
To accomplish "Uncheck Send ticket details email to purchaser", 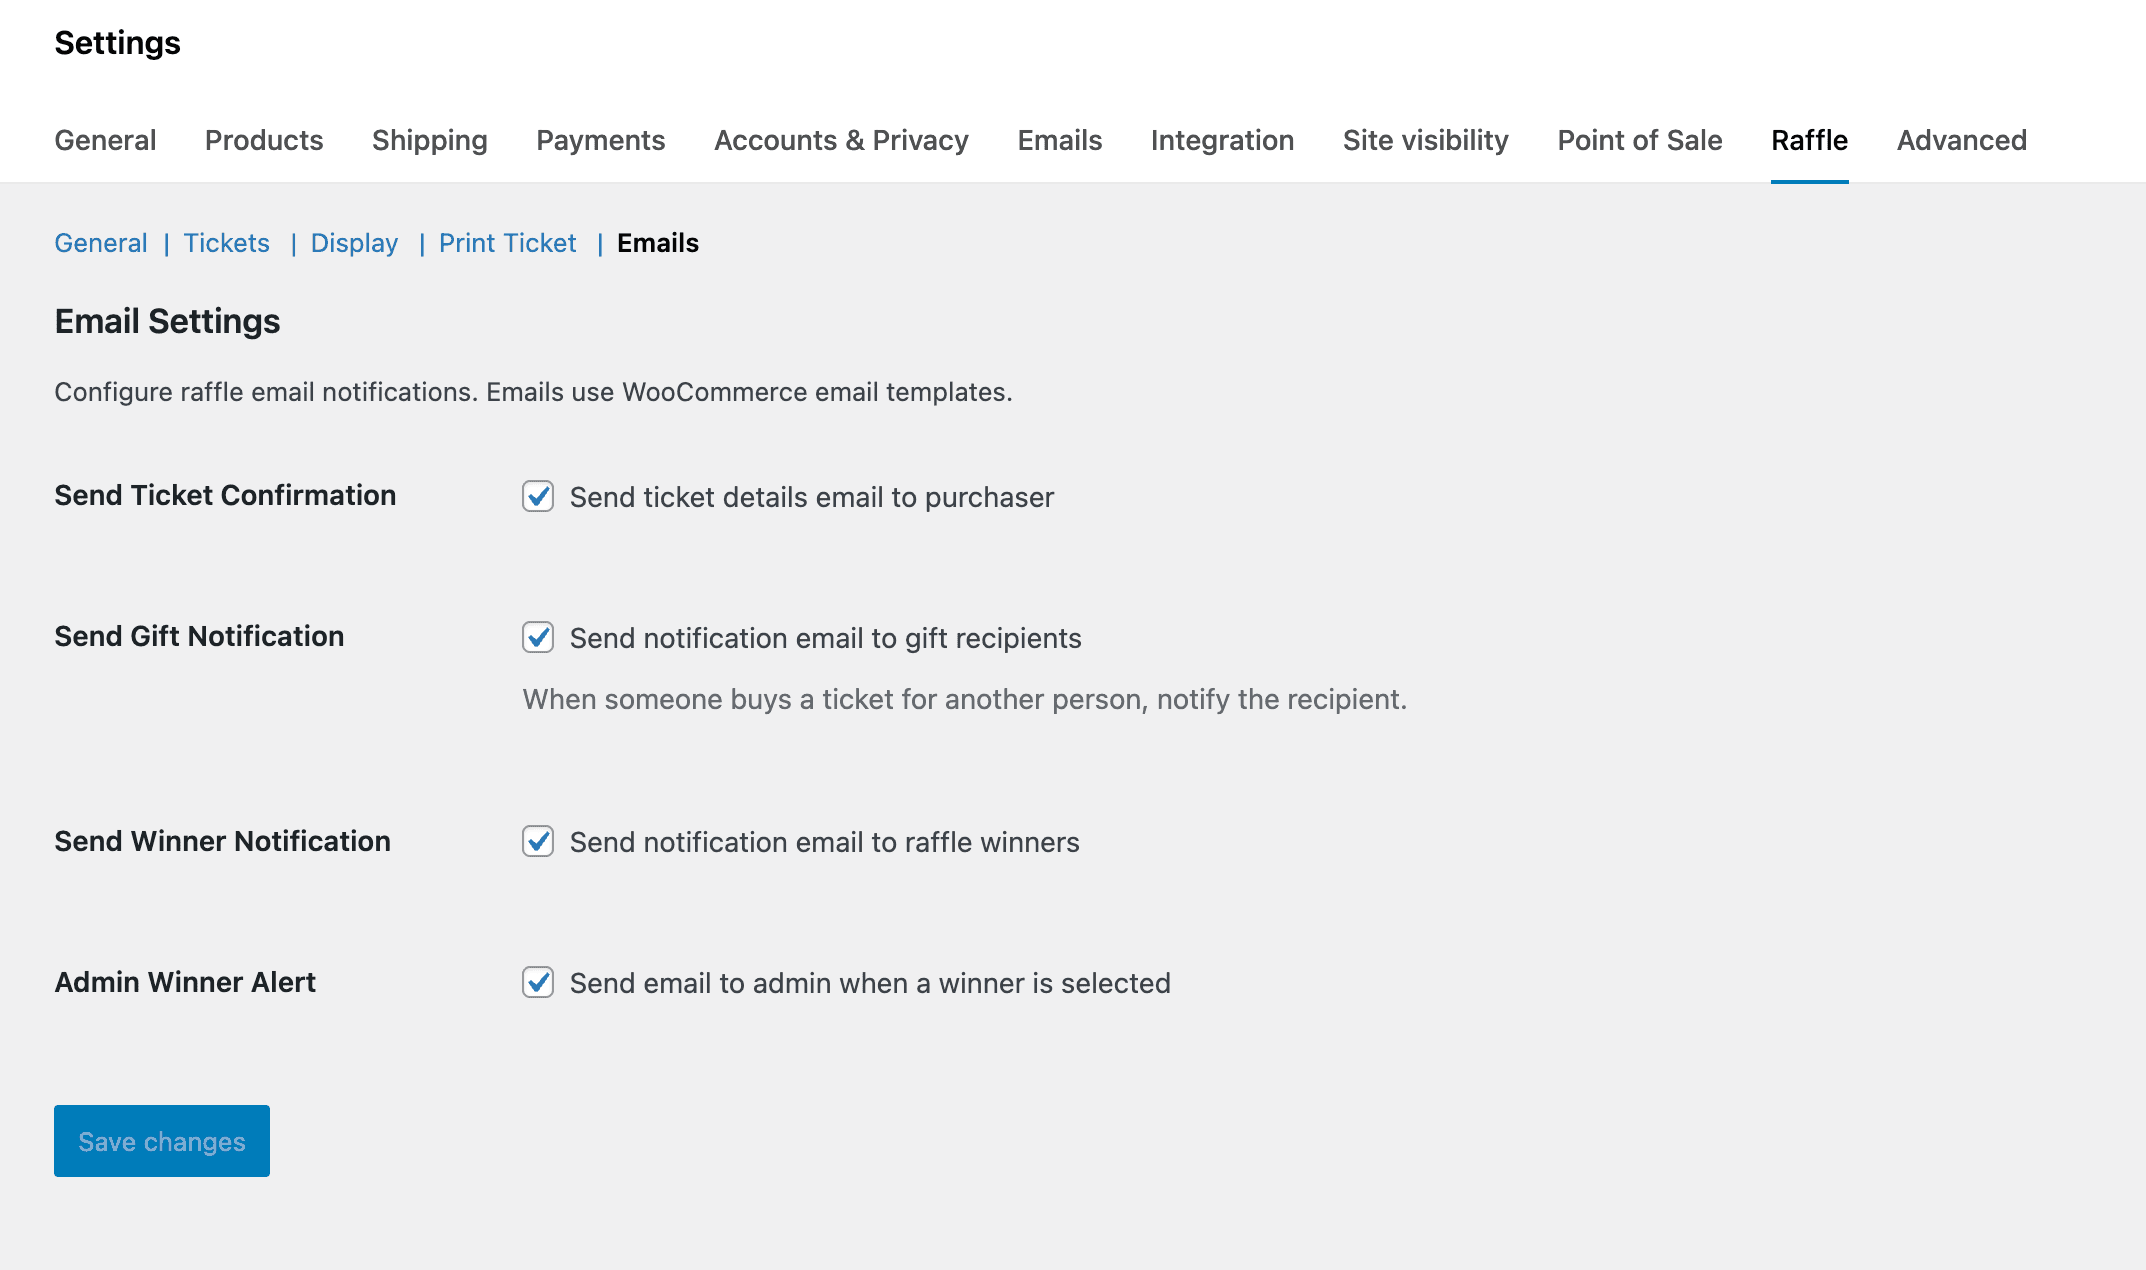I will click(538, 496).
